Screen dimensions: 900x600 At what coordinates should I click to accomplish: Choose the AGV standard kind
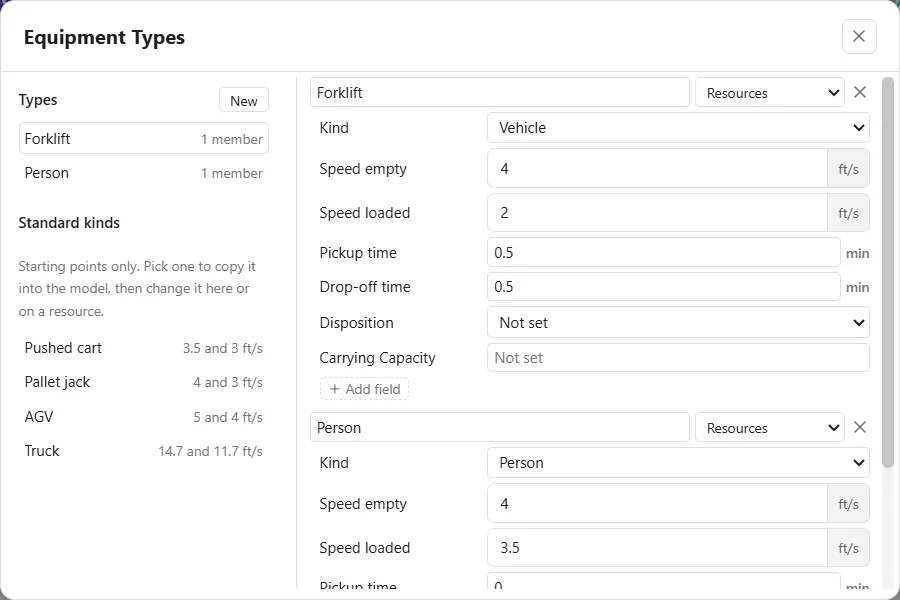pos(143,417)
